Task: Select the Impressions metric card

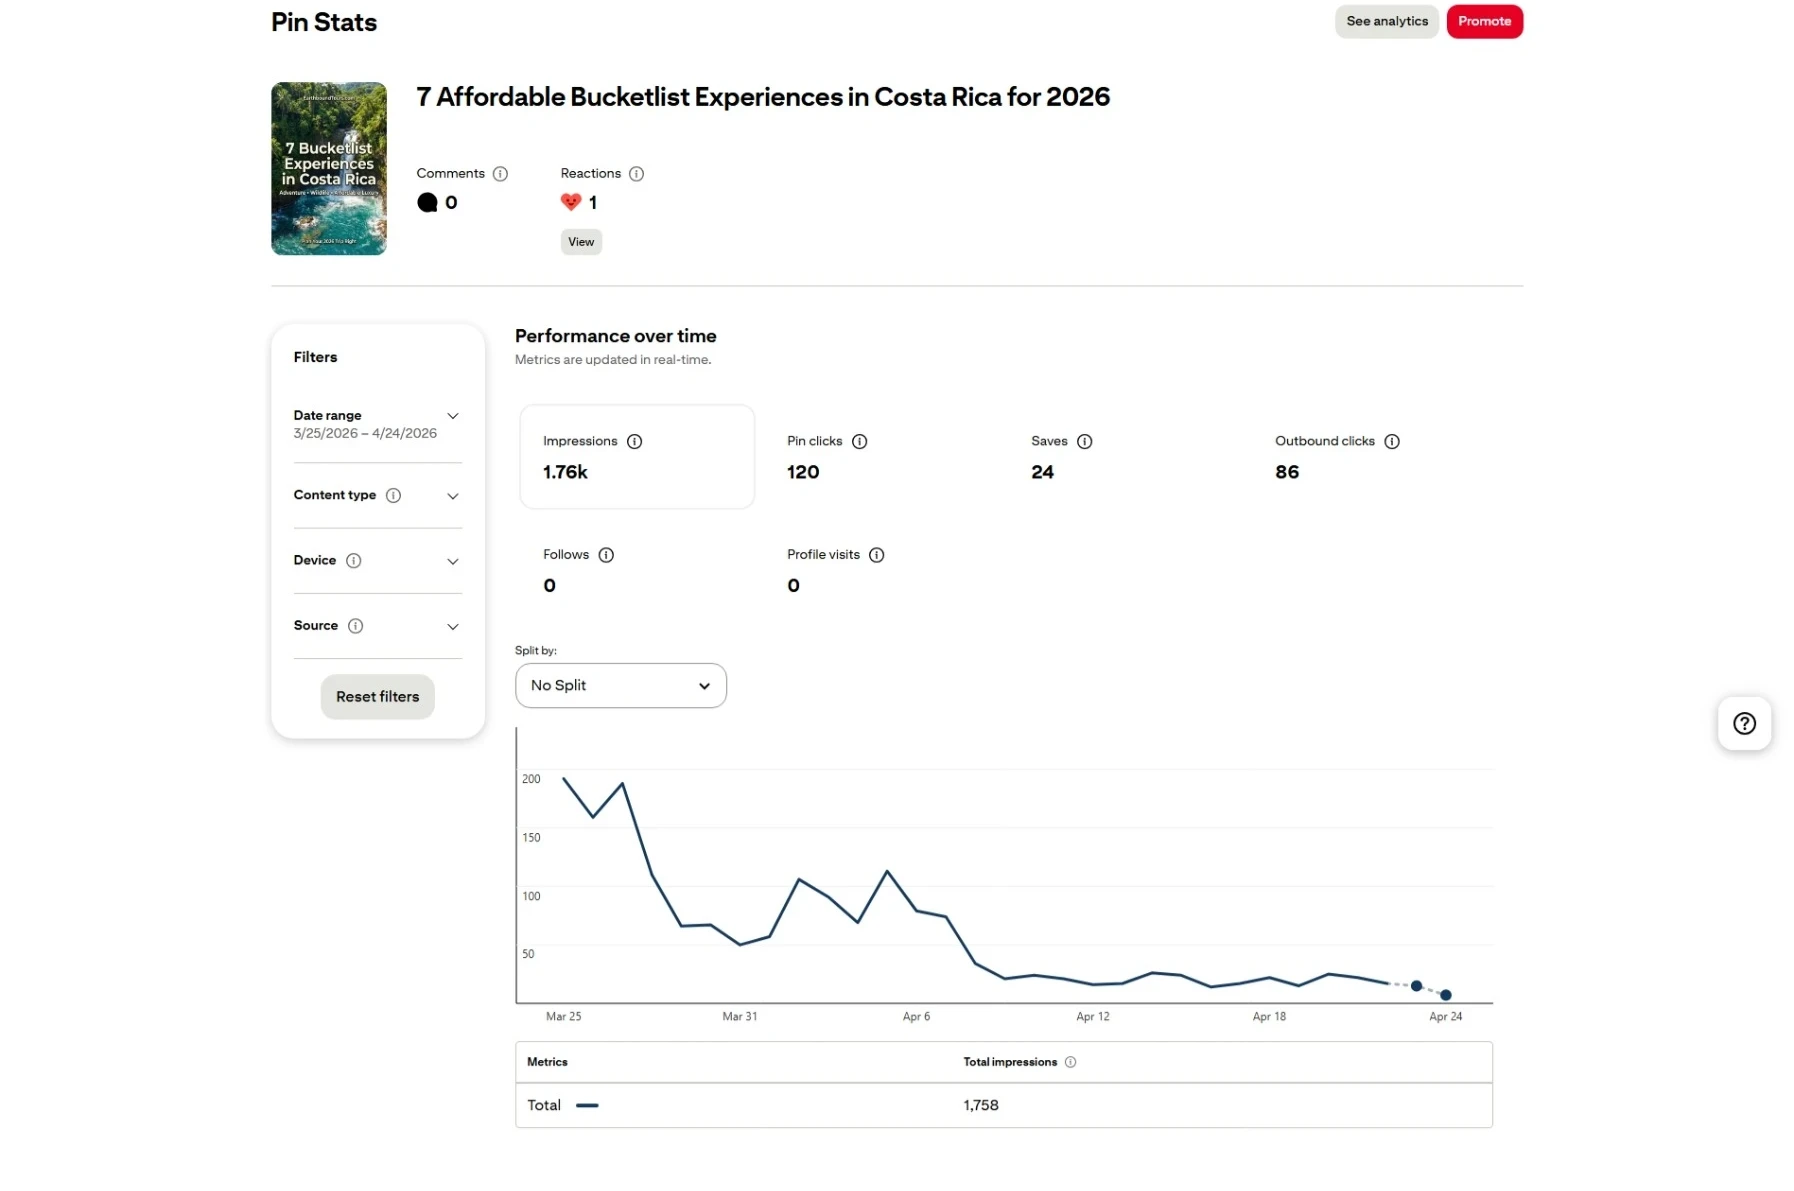Action: [636, 457]
